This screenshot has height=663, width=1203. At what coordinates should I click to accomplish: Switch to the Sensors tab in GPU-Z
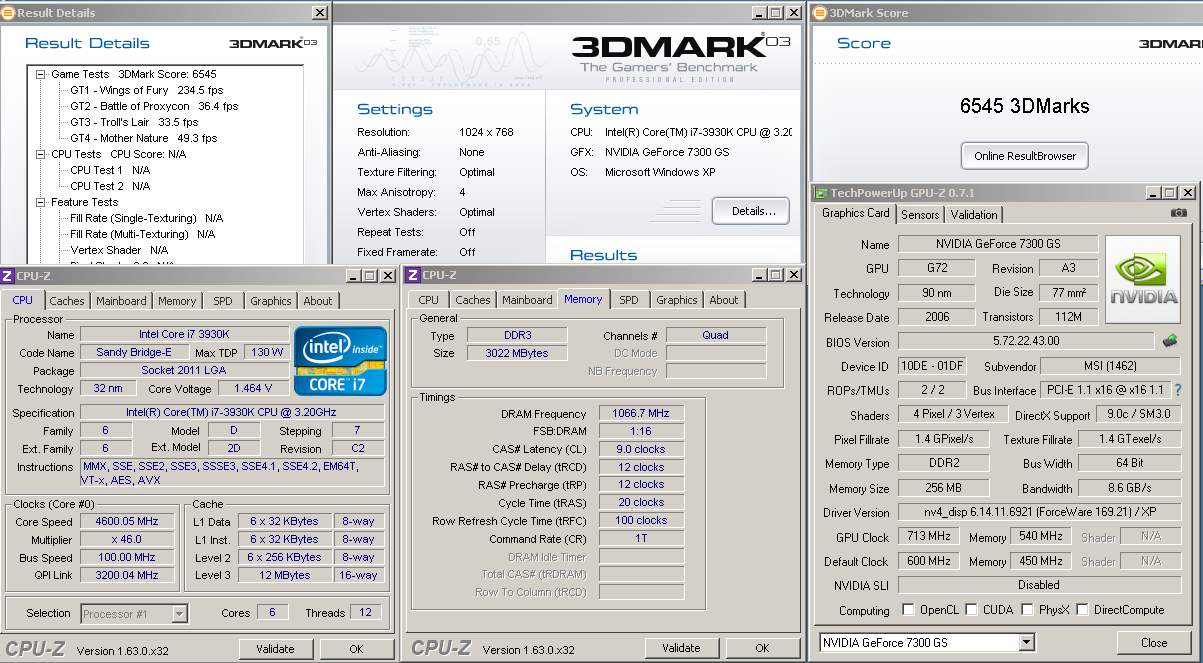coord(920,214)
